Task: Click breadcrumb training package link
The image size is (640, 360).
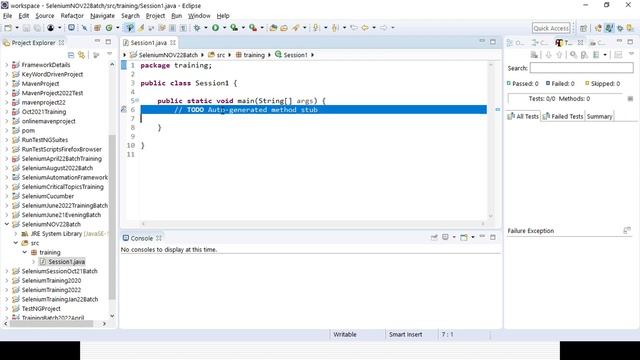Action: (x=254, y=55)
